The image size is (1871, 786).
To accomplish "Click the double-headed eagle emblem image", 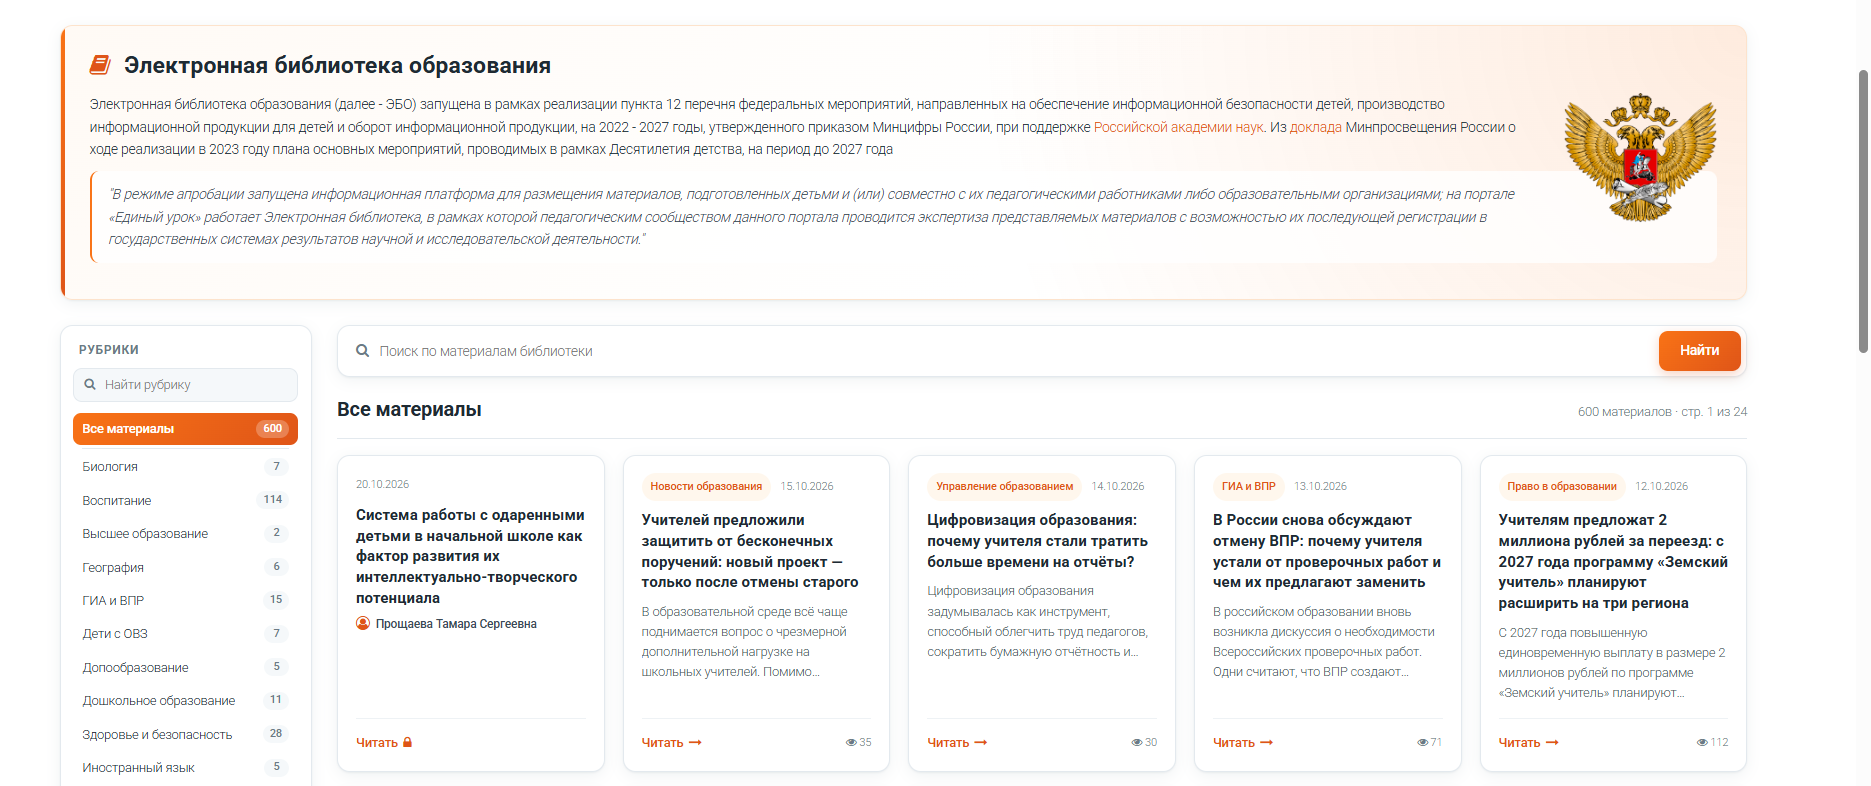I will click(1640, 157).
